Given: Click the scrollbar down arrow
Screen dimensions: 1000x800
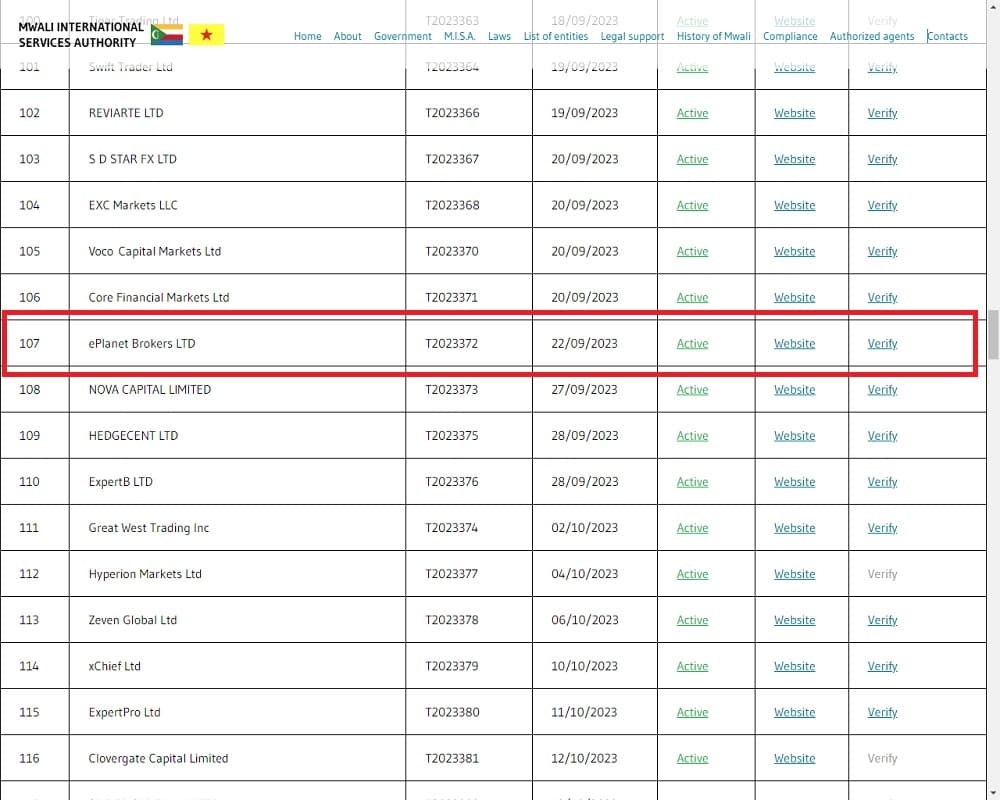Looking at the screenshot, I should (x=993, y=794).
